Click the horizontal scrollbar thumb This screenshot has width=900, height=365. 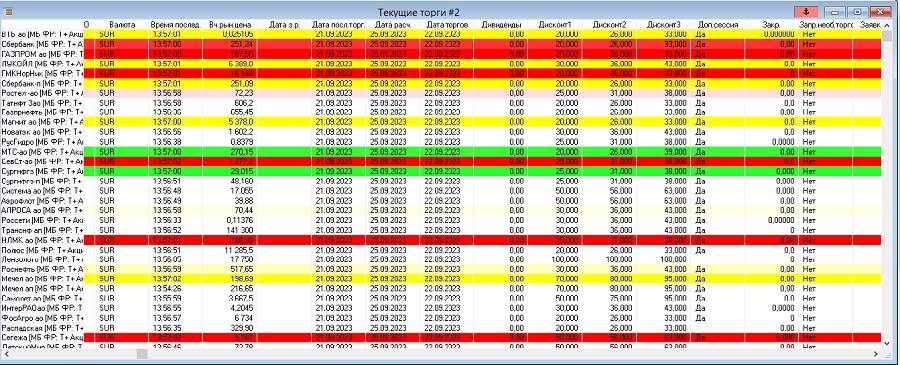click(x=141, y=354)
